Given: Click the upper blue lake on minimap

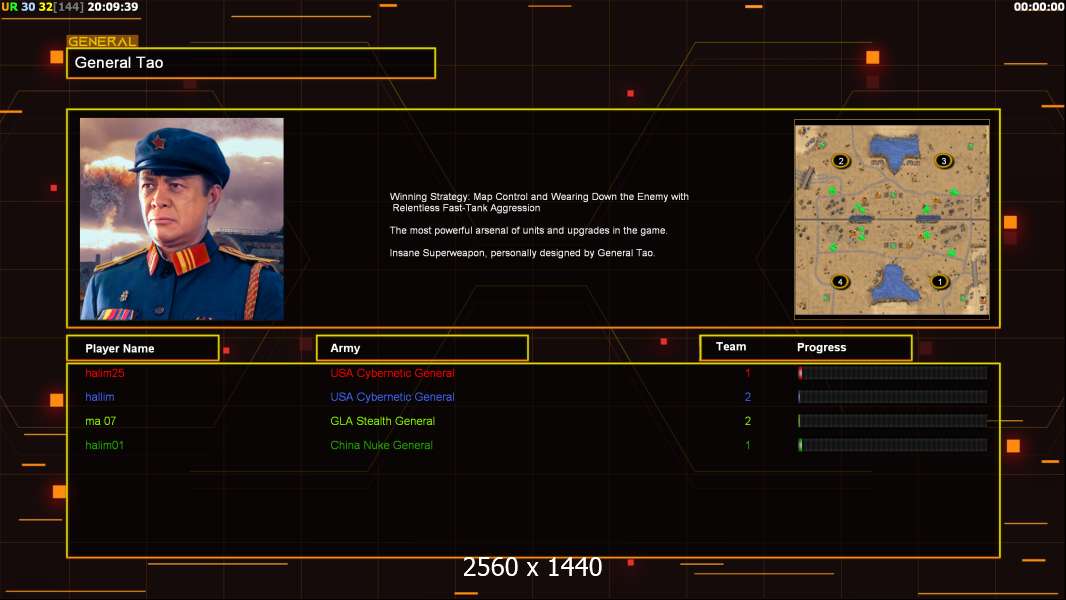Looking at the screenshot, I should 894,151.
